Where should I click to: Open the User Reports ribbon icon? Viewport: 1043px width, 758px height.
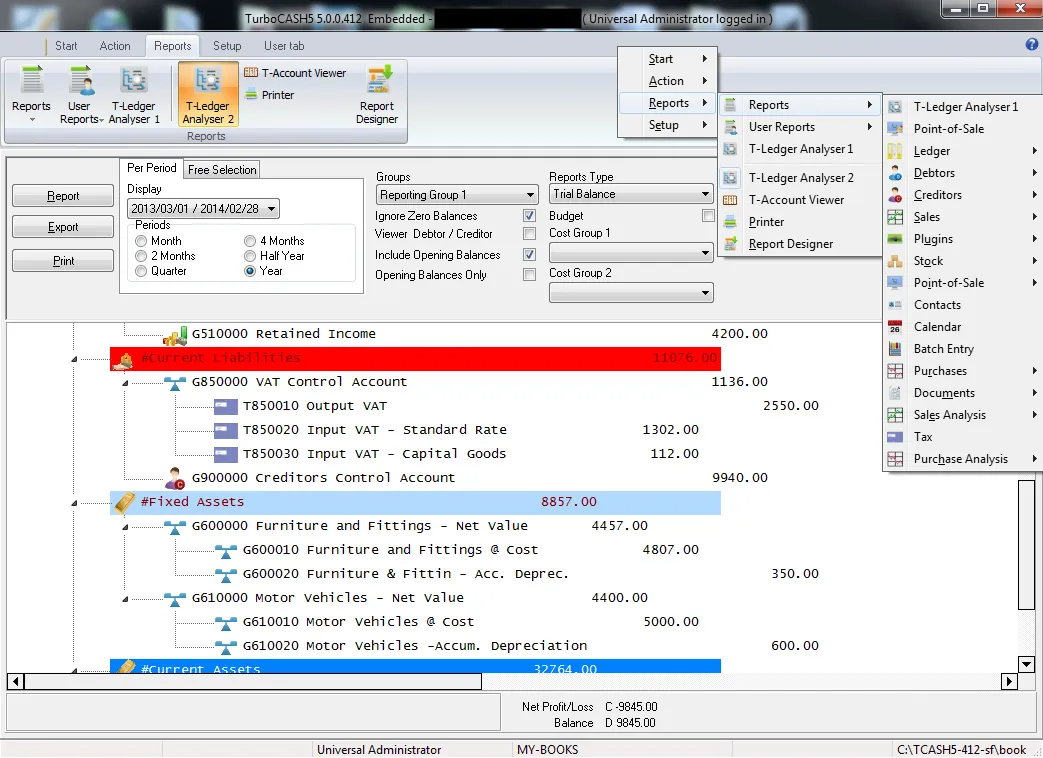[81, 93]
